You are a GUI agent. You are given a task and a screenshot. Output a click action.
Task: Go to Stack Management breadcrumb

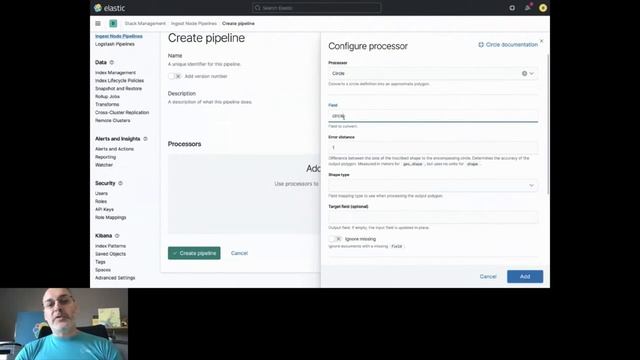pyautogui.click(x=145, y=24)
